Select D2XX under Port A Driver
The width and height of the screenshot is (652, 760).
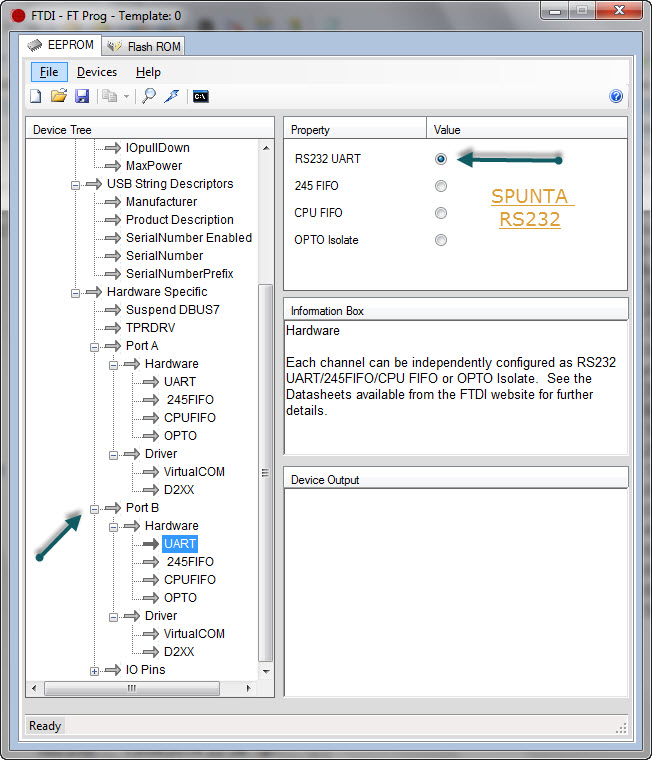179,490
